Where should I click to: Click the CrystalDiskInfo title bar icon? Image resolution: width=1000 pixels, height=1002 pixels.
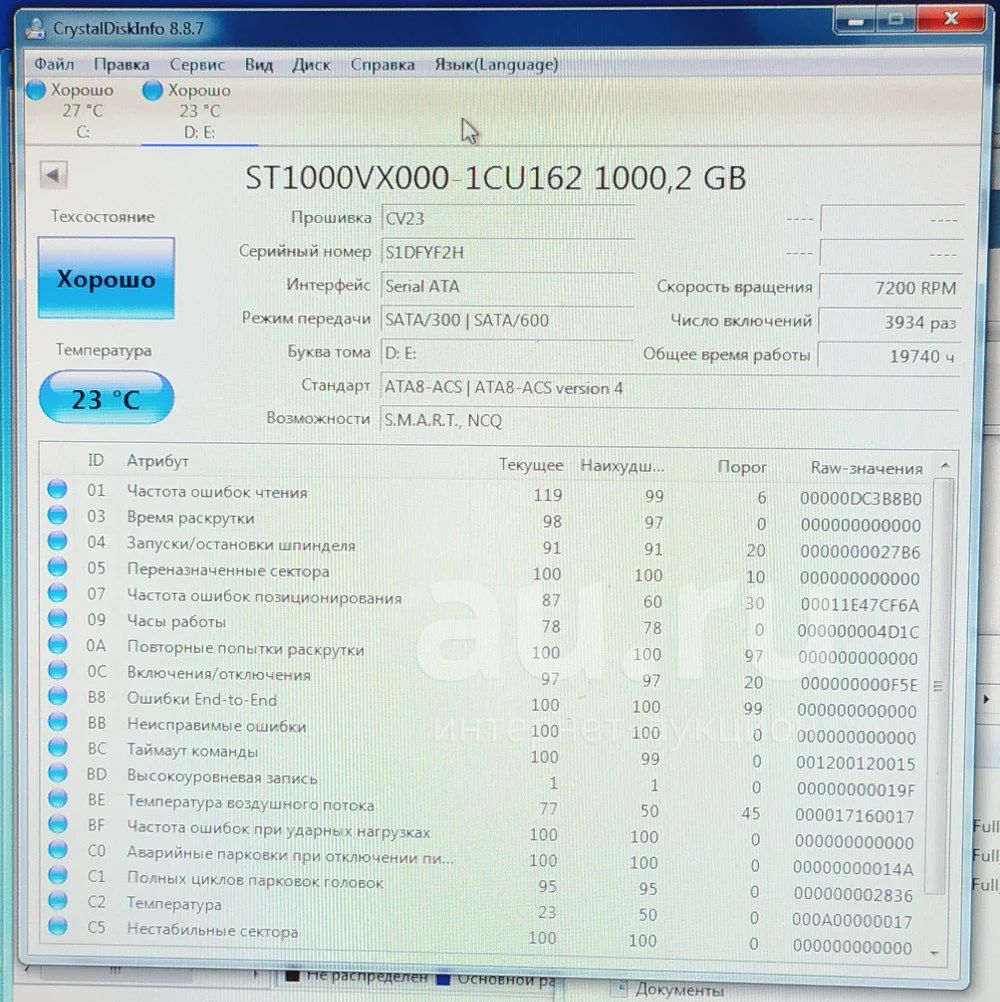tap(36, 28)
